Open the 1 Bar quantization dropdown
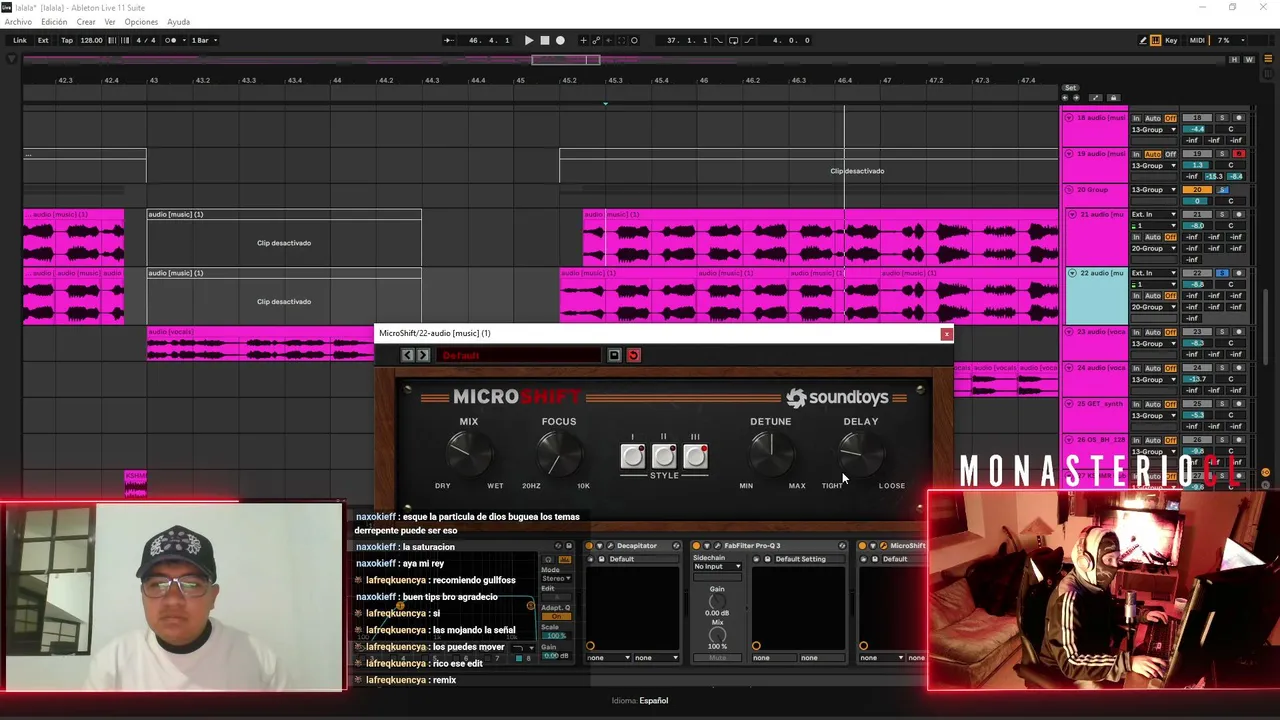Screen dimensions: 1280x720 203,40
